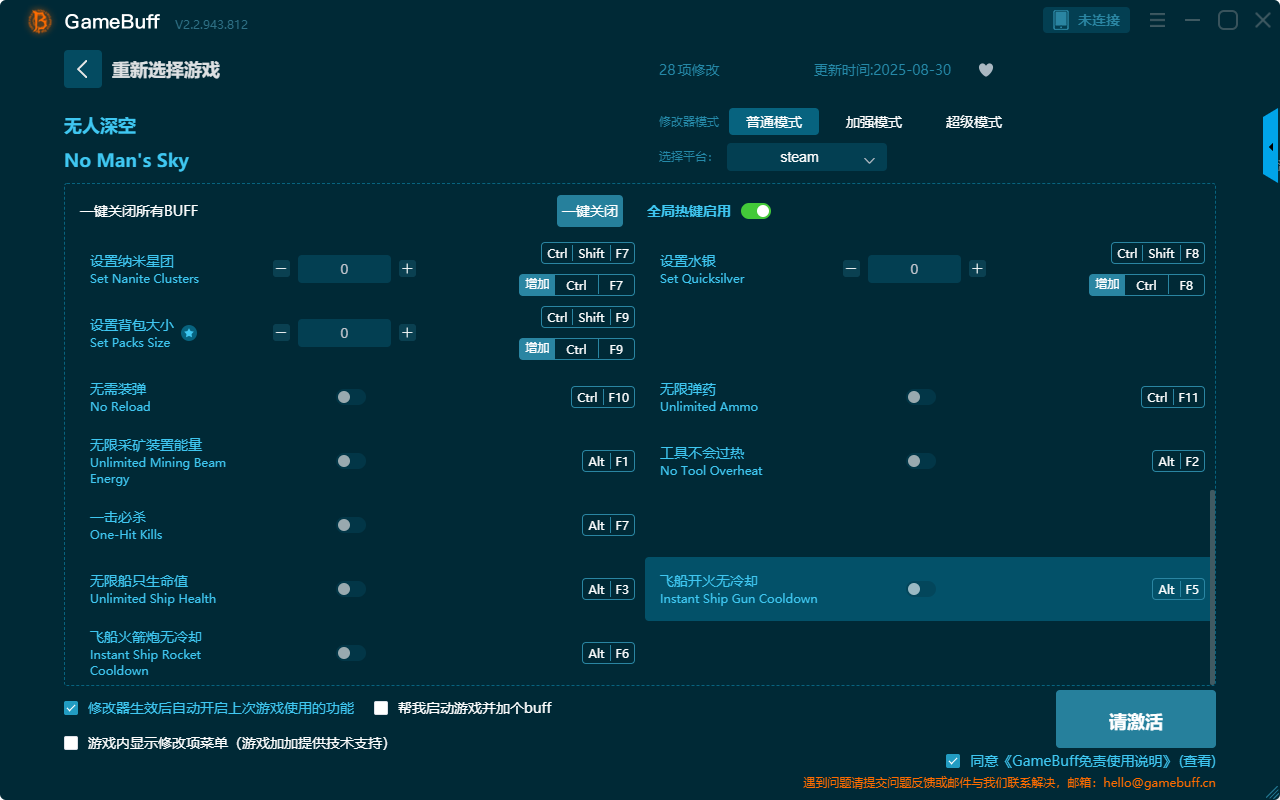
Task: Enable Unlimited Ammo toggle
Action: tap(921, 397)
